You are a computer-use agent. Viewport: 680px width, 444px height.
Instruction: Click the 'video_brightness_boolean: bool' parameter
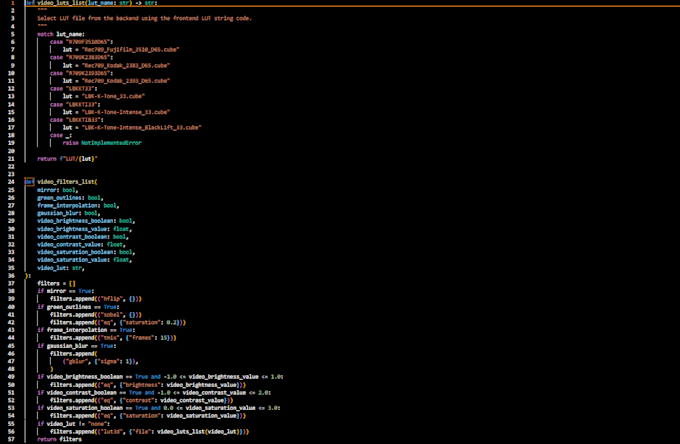85,221
